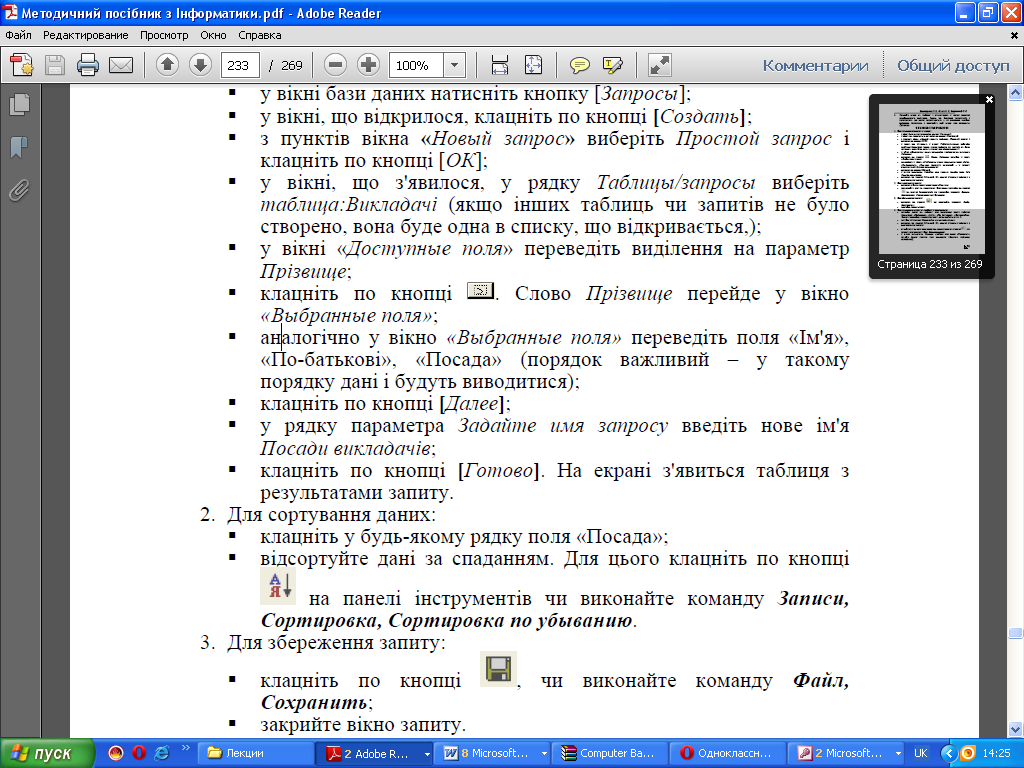Open the Просмотр menu

[x=164, y=35]
